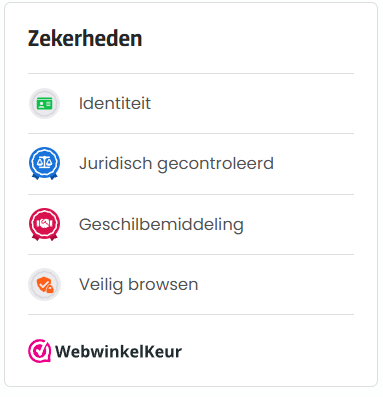Click the 'Webwinkel' part of the wordmark
This screenshot has height=397, width=383.
(x=99, y=352)
